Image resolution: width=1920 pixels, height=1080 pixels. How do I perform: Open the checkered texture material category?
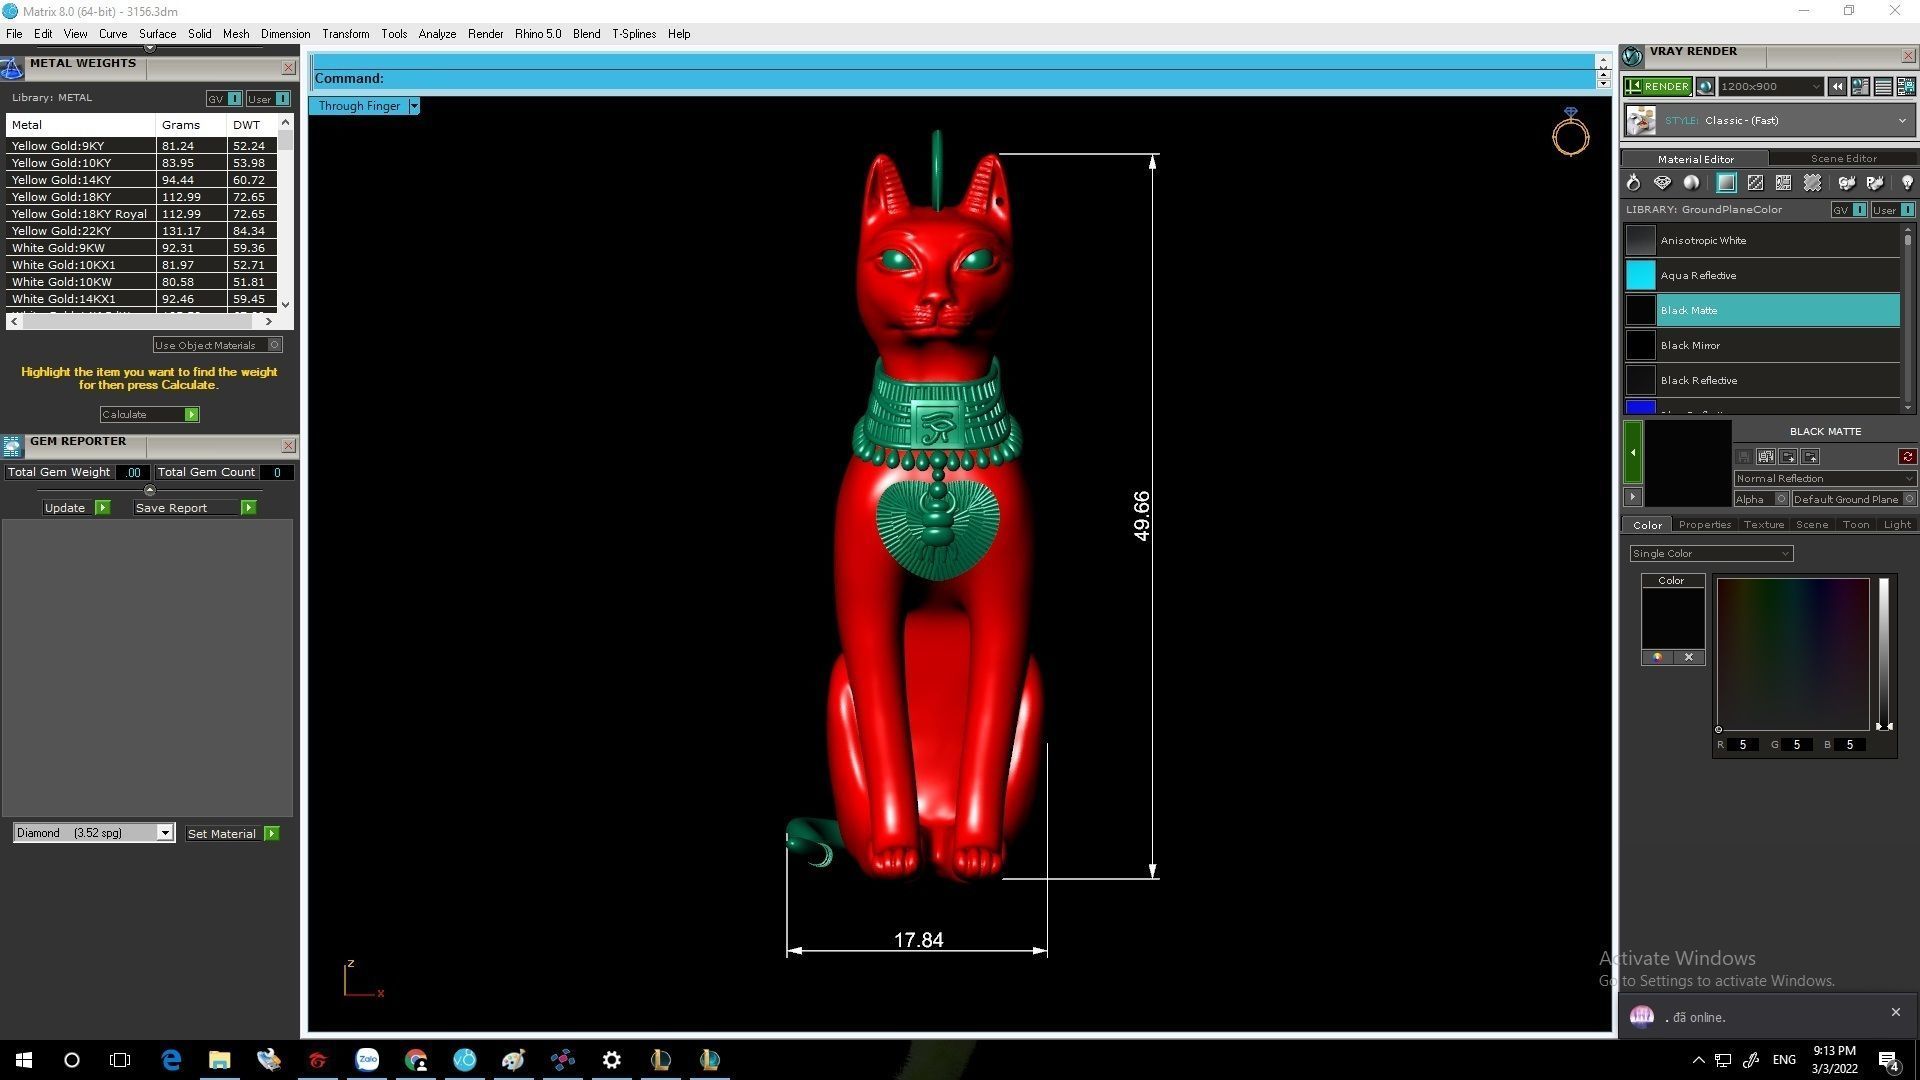(1755, 183)
